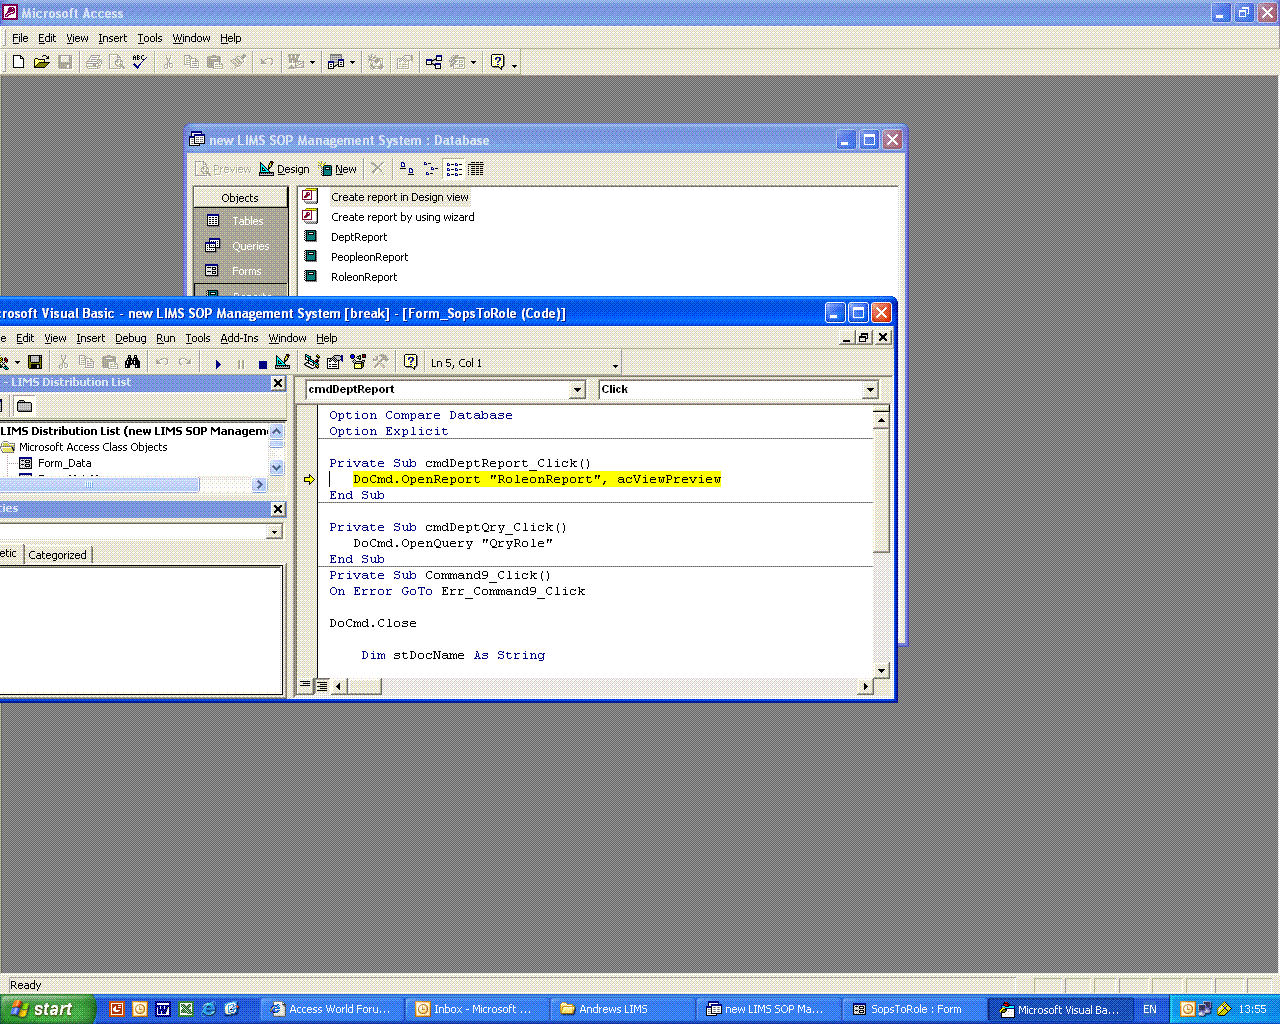Select the RoleonReport report
The image size is (1280, 1024).
coord(363,277)
